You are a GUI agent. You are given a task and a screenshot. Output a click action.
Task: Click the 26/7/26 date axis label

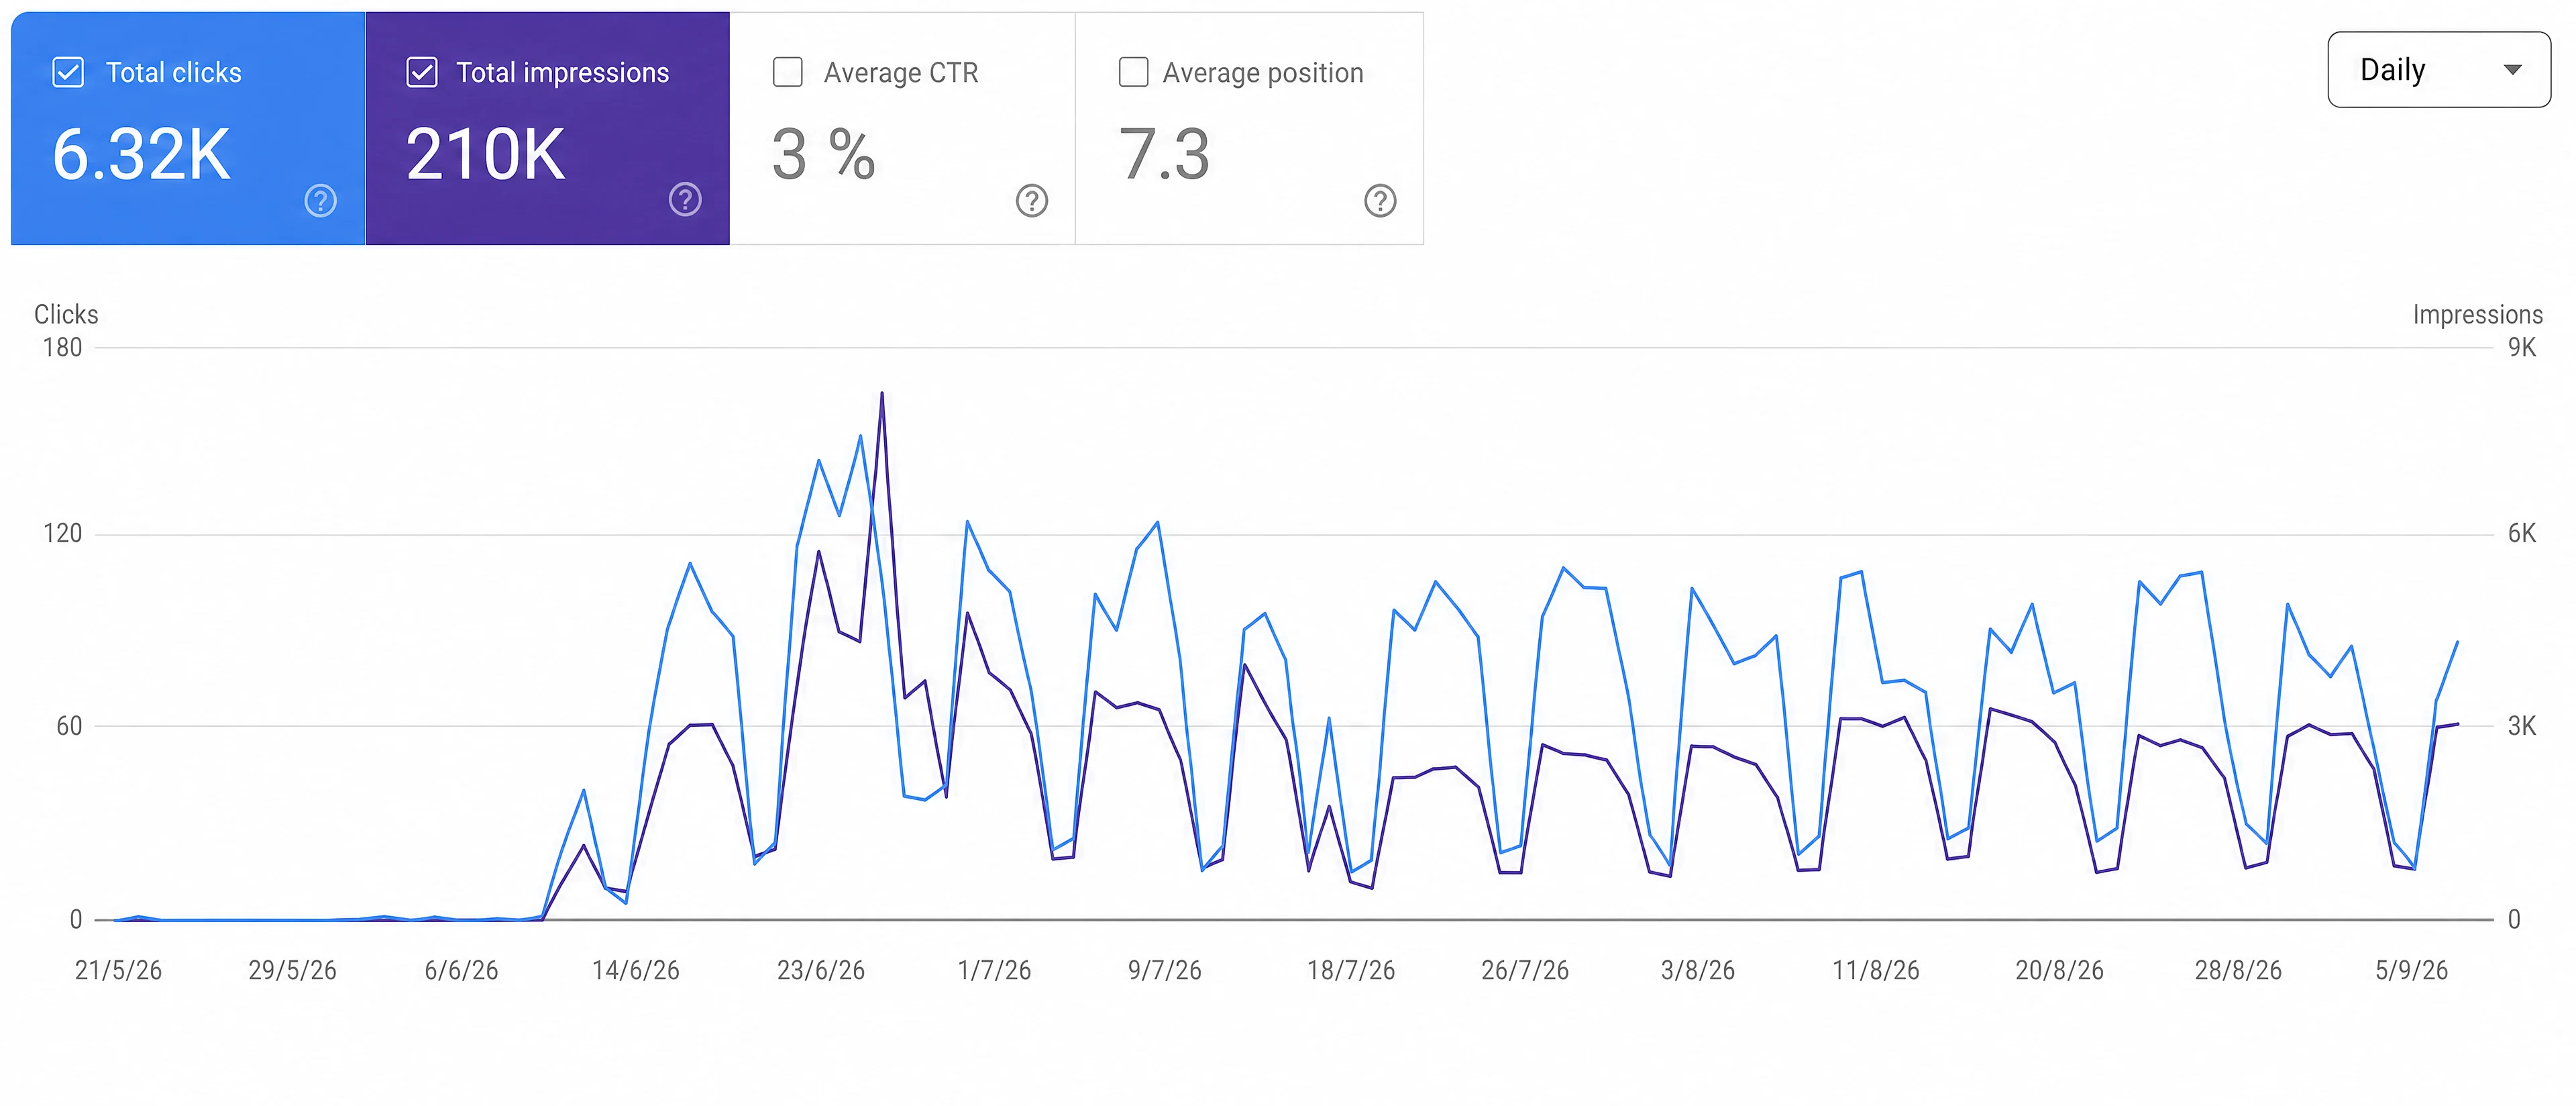tap(1525, 970)
